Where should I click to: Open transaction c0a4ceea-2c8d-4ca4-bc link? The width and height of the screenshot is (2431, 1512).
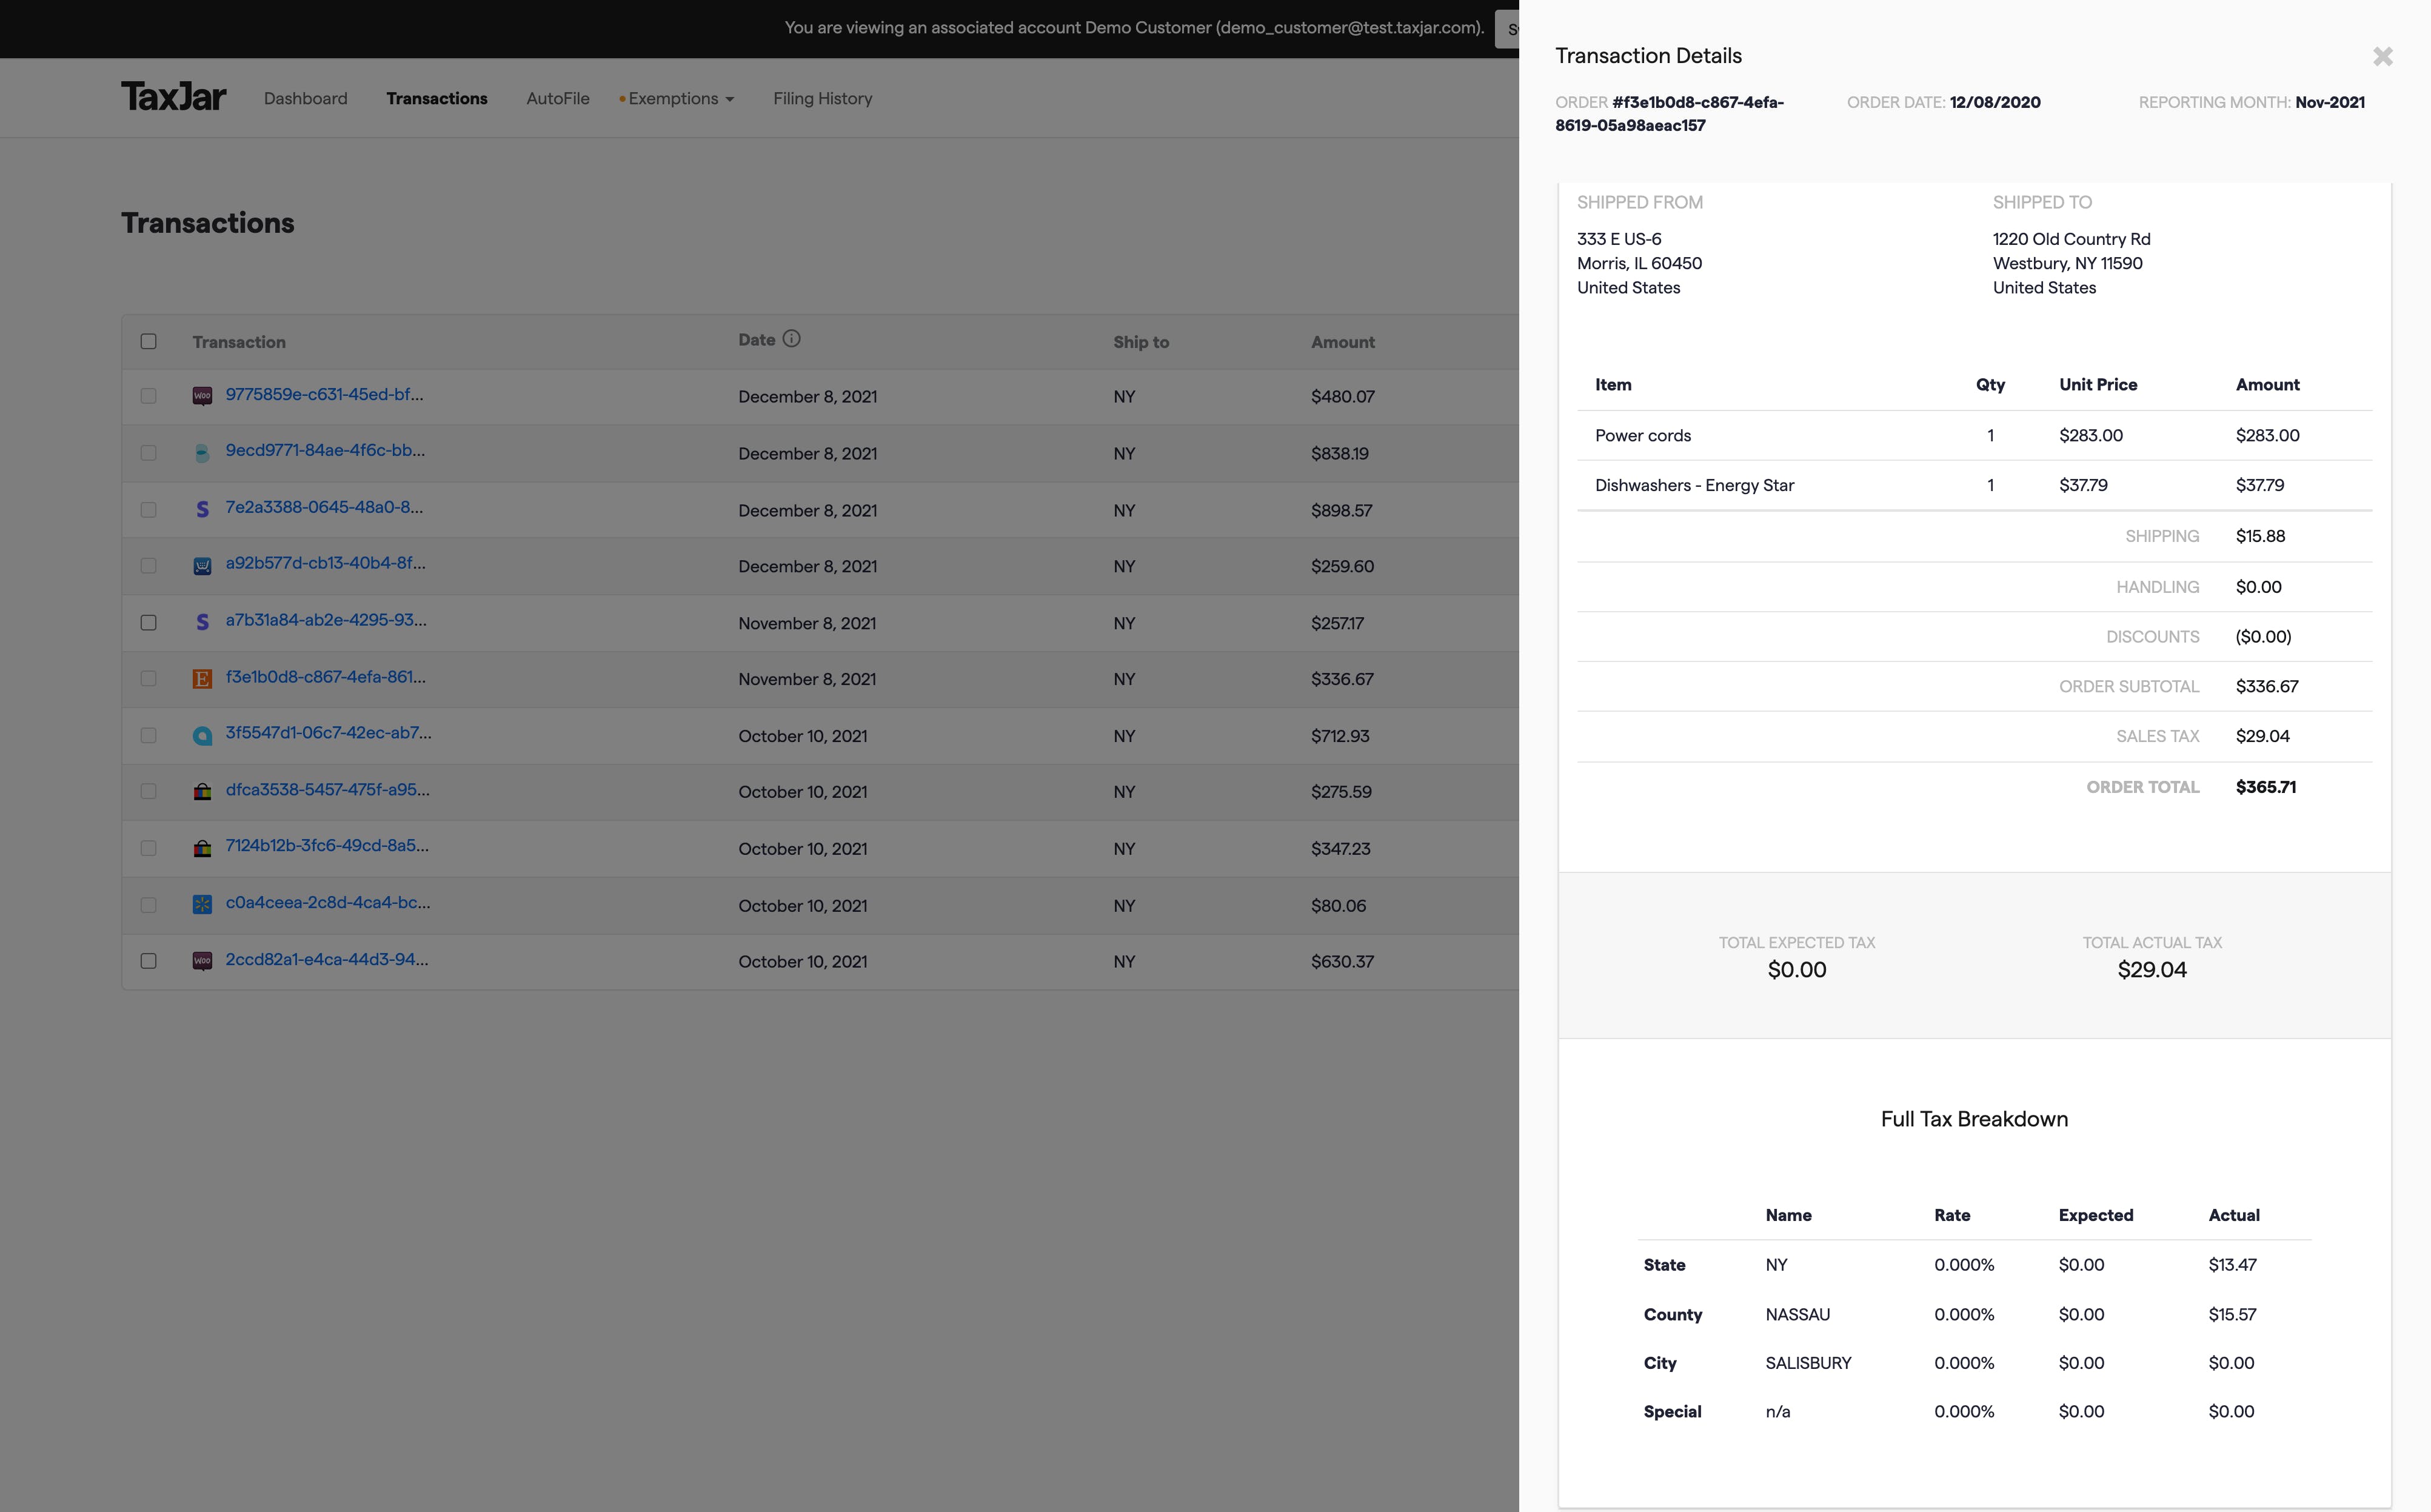tap(328, 903)
